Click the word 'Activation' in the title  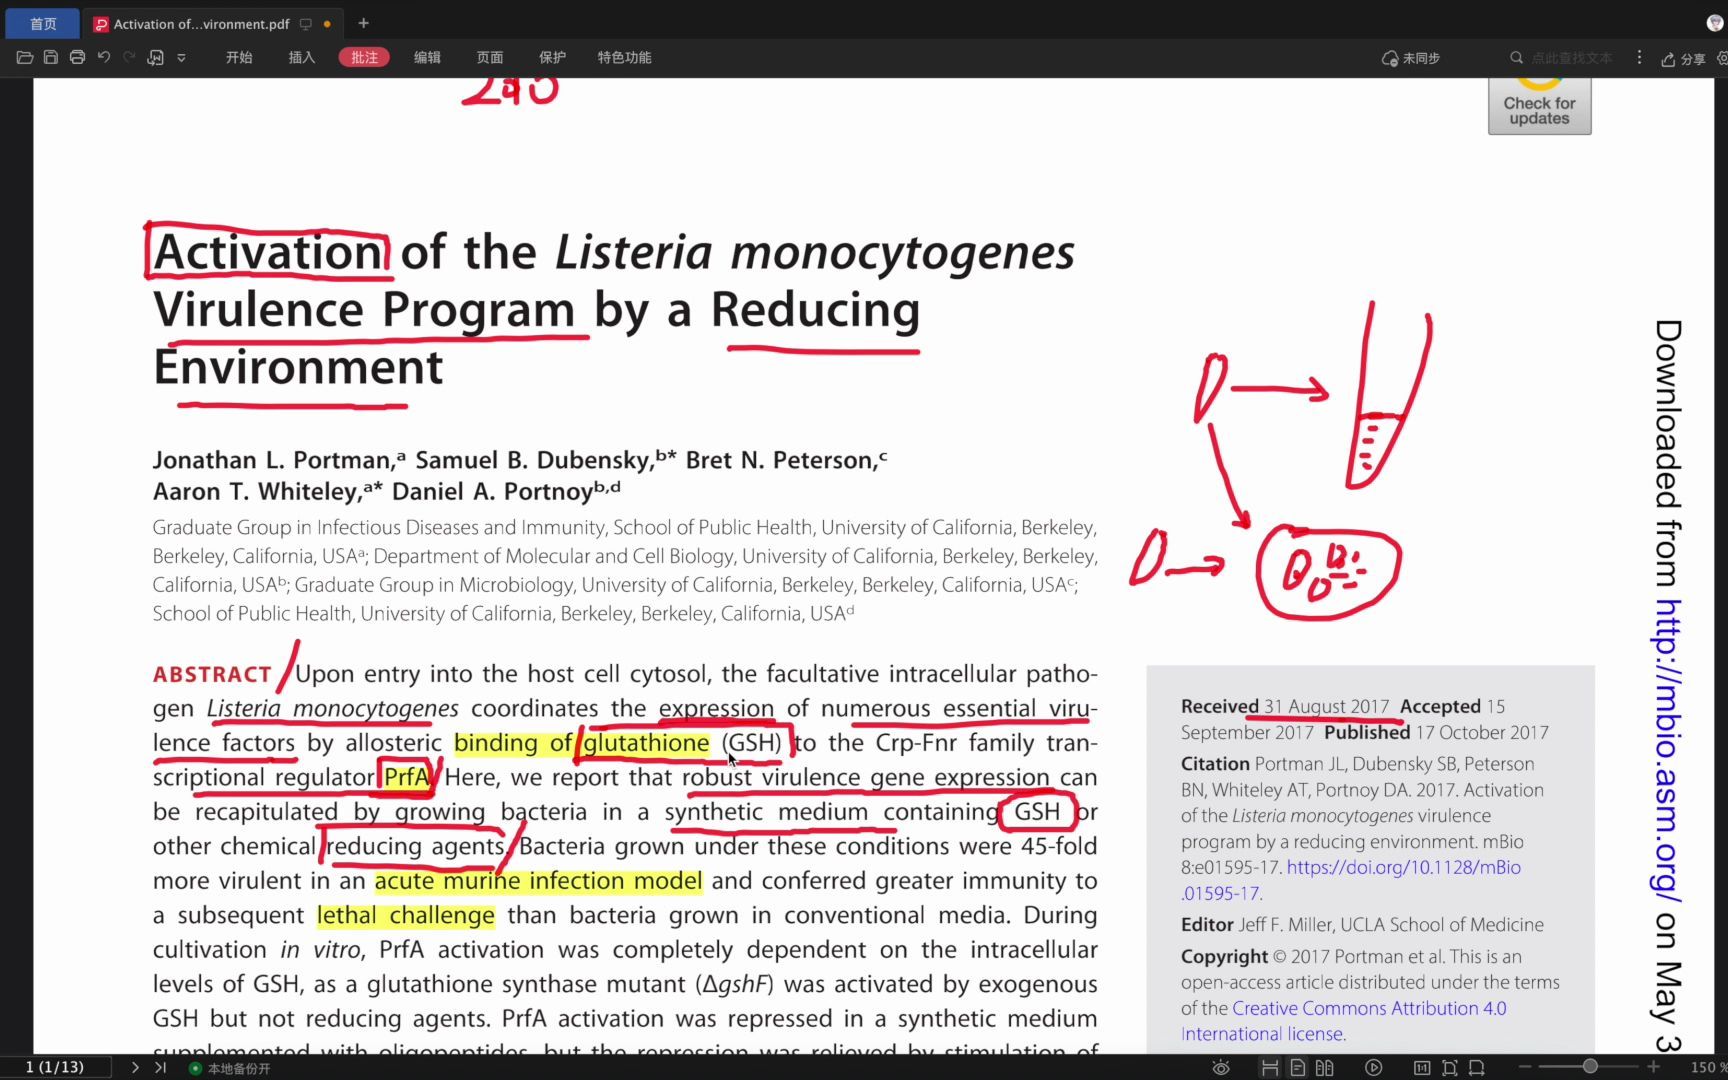point(269,252)
